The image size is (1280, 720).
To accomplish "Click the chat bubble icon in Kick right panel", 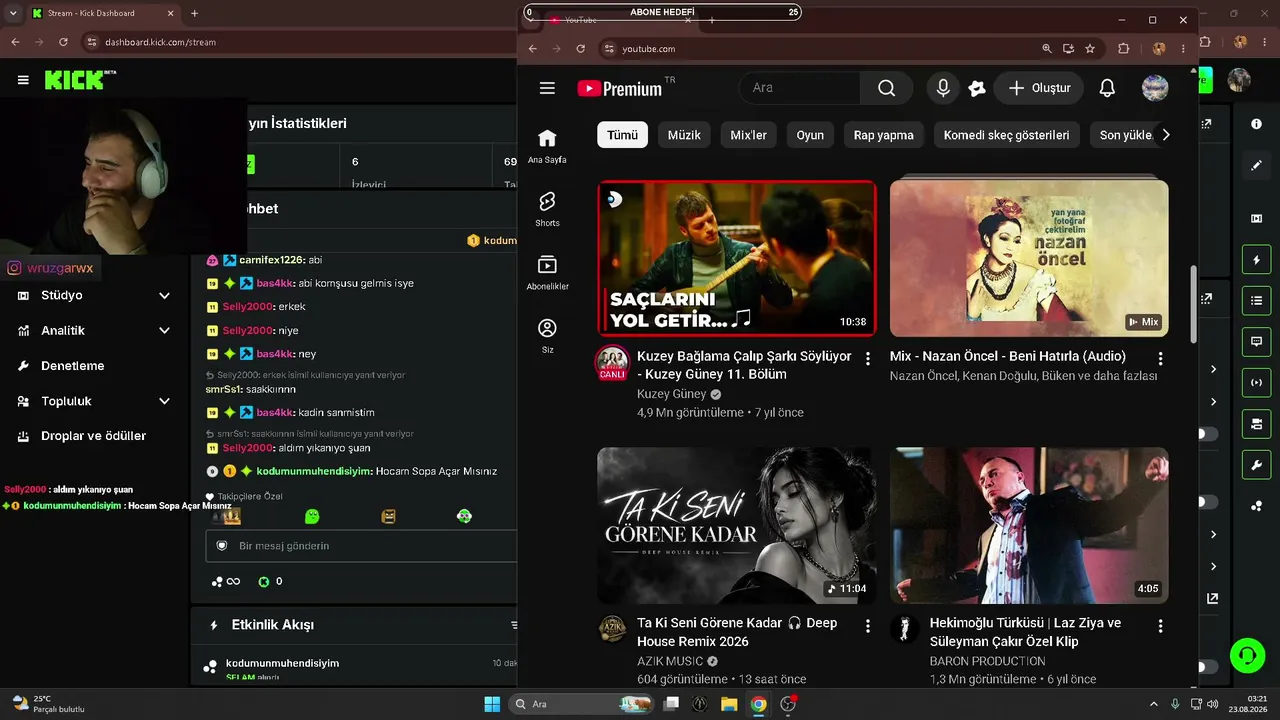I will [x=1256, y=341].
